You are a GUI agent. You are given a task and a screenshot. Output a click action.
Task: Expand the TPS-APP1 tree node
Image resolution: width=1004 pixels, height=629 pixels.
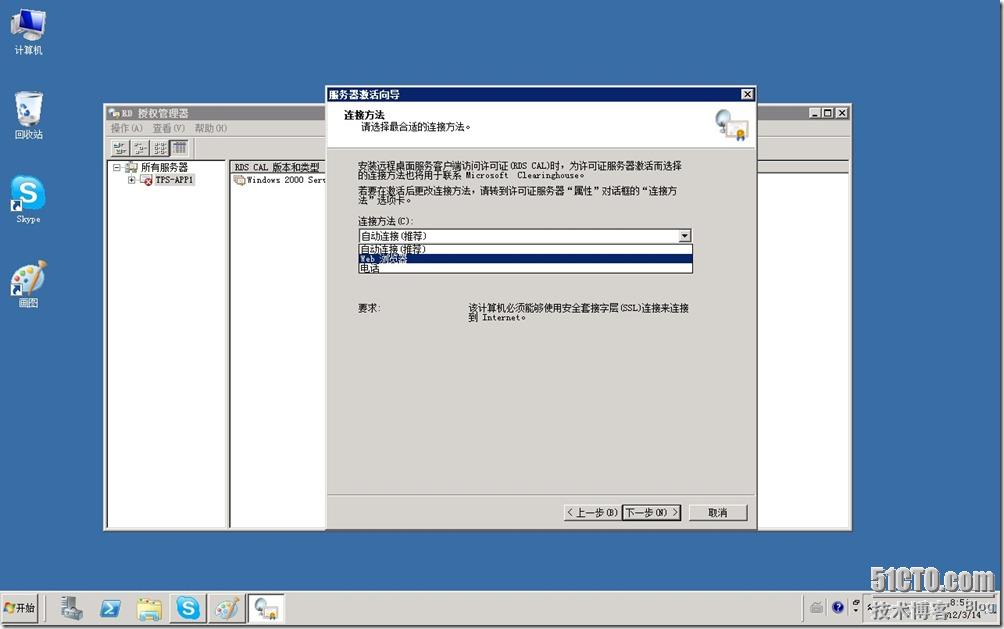click(x=131, y=180)
